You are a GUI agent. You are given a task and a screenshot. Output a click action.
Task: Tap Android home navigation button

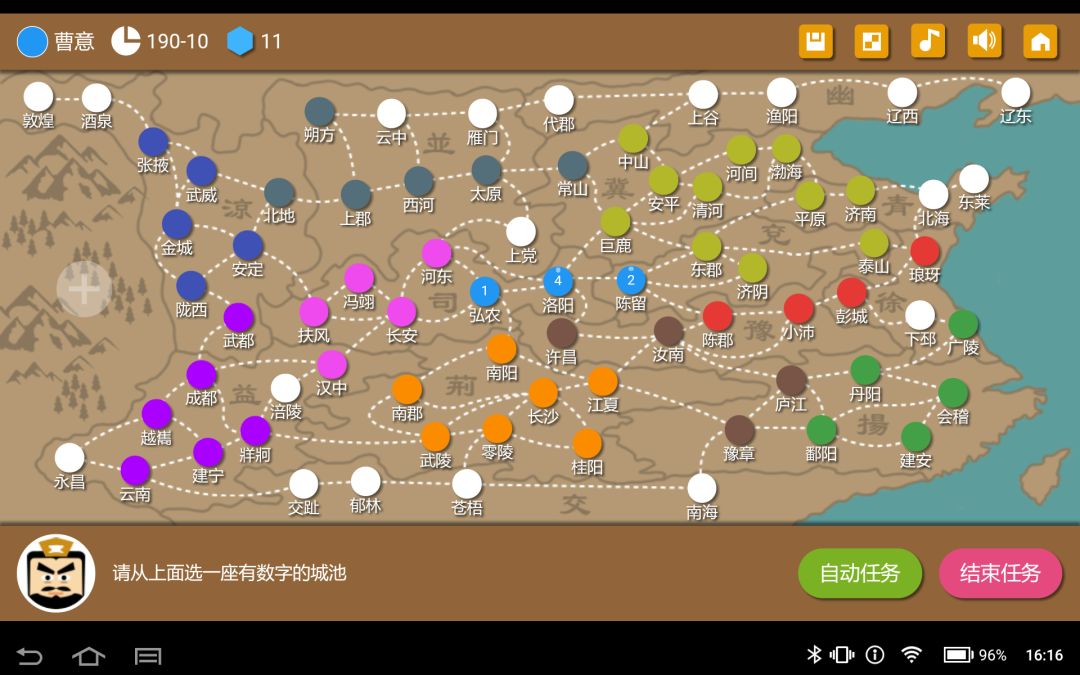point(88,656)
